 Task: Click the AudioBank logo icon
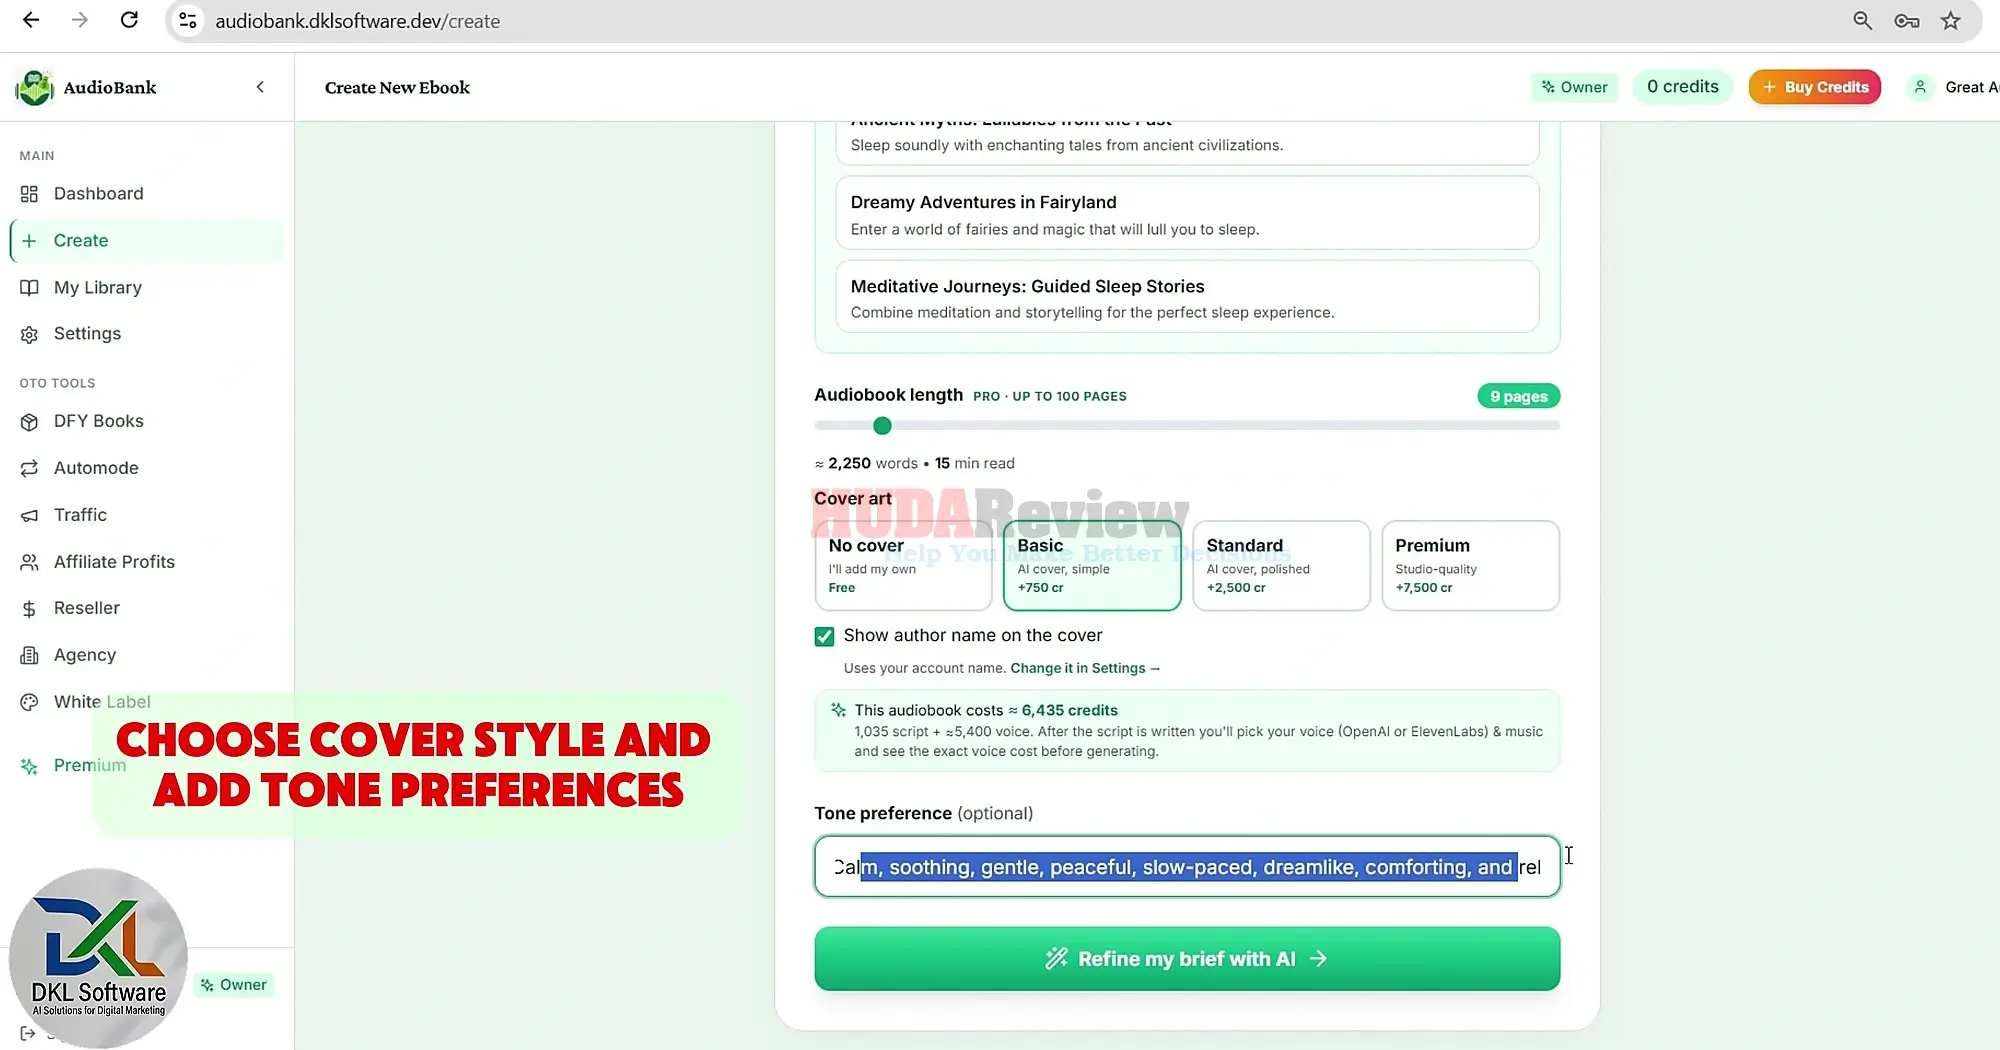[35, 87]
